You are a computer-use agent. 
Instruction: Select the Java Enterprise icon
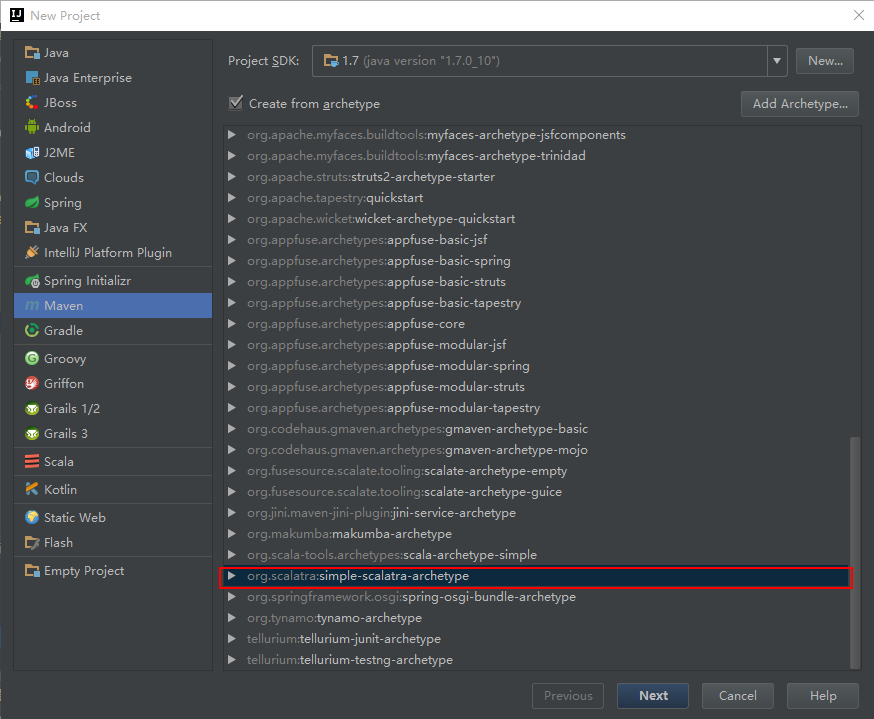click(32, 78)
